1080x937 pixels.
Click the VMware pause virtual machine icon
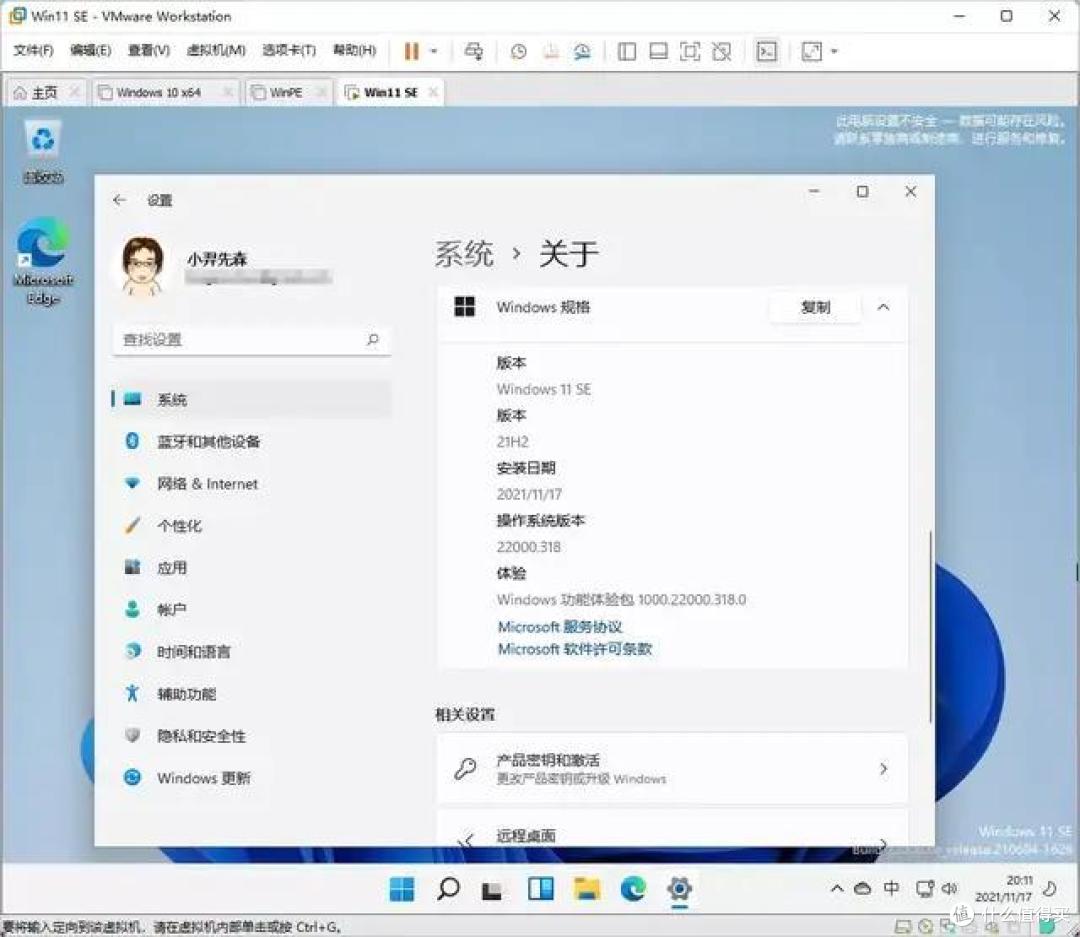click(x=411, y=51)
